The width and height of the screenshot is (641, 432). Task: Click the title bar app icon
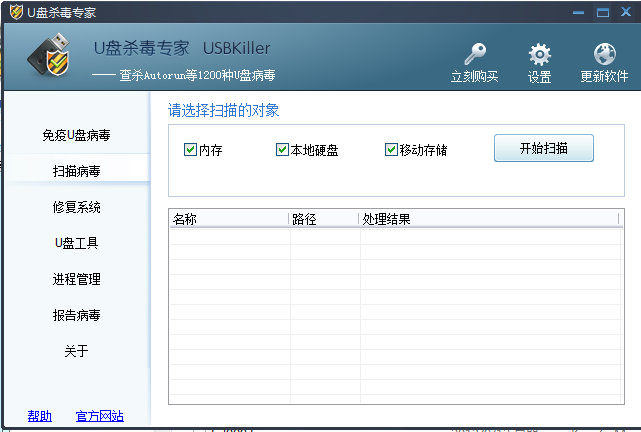[14, 13]
